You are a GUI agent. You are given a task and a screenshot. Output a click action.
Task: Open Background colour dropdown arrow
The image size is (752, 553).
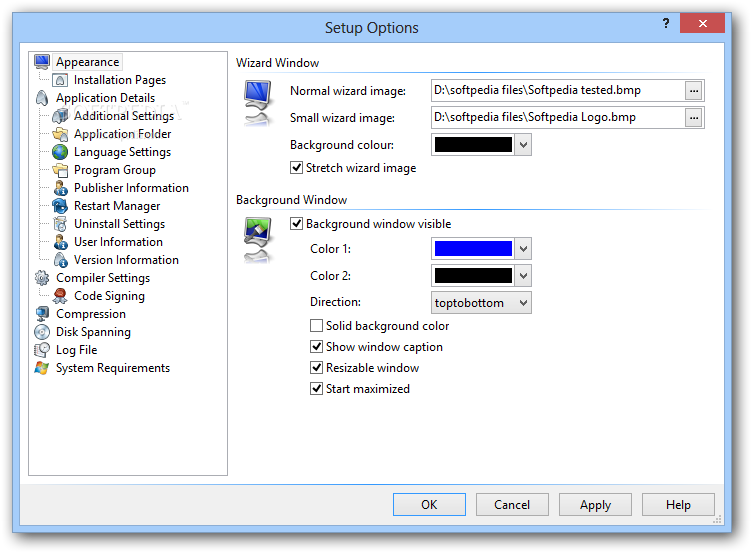coord(523,145)
